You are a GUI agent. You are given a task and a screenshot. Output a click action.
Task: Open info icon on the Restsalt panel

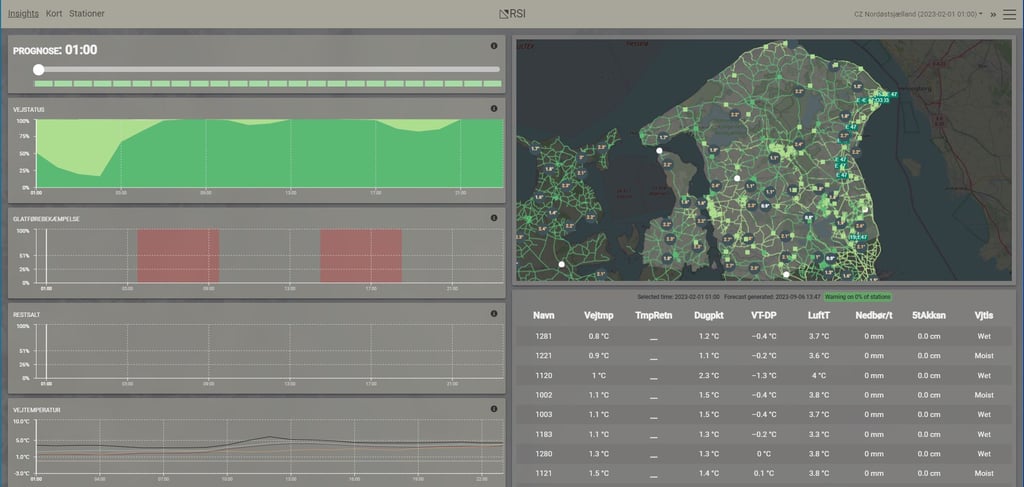coord(494,313)
